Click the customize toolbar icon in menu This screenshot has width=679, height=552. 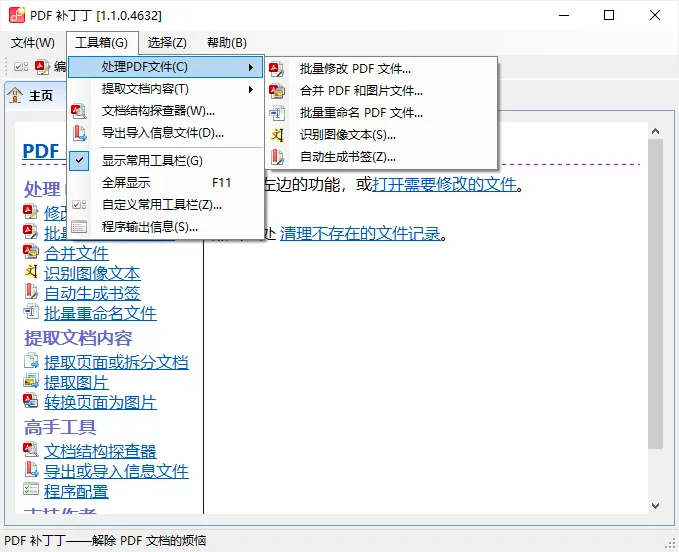pos(79,205)
